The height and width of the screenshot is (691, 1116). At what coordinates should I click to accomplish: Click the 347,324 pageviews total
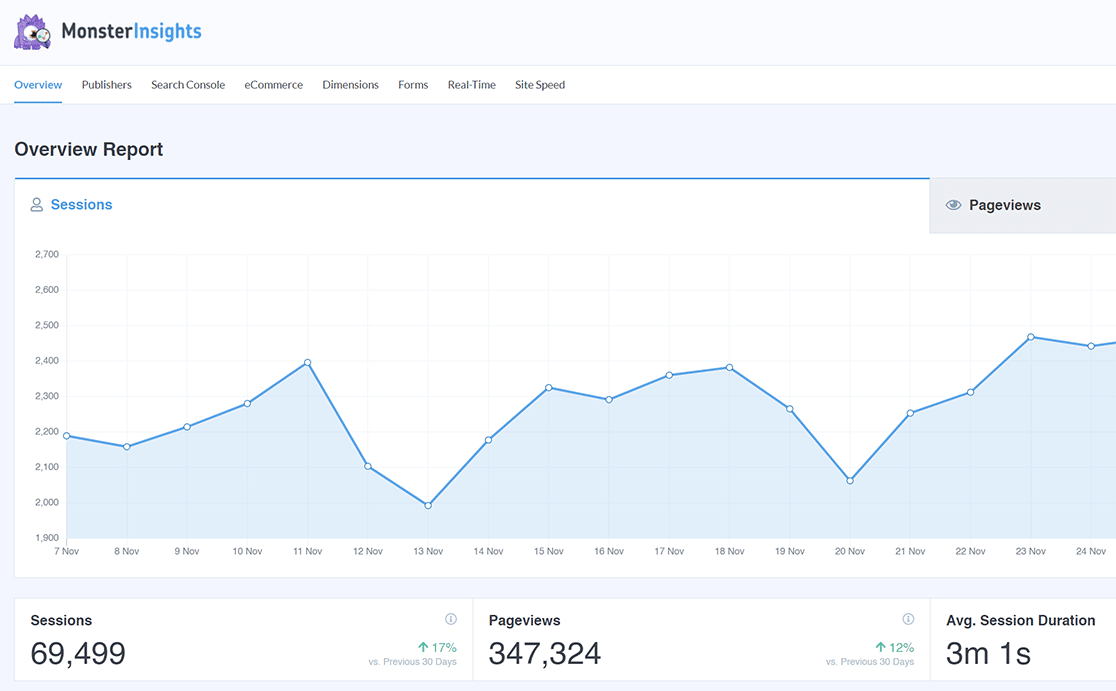[x=544, y=653]
